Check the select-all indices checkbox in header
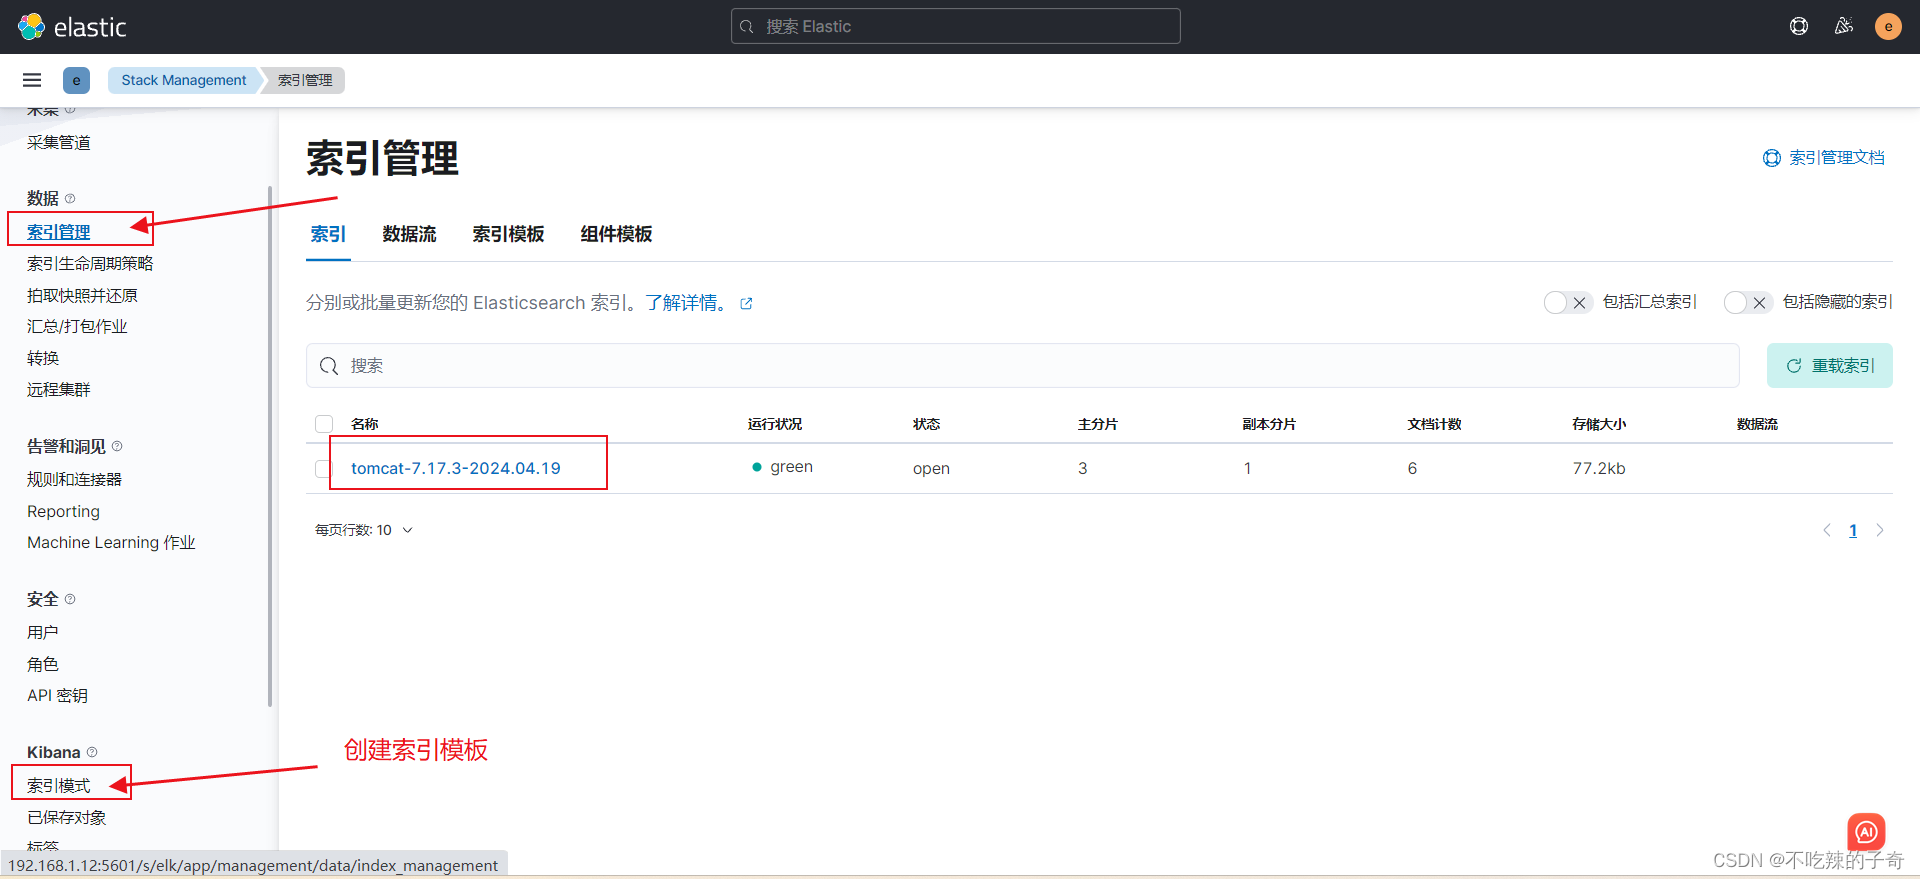 tap(324, 424)
